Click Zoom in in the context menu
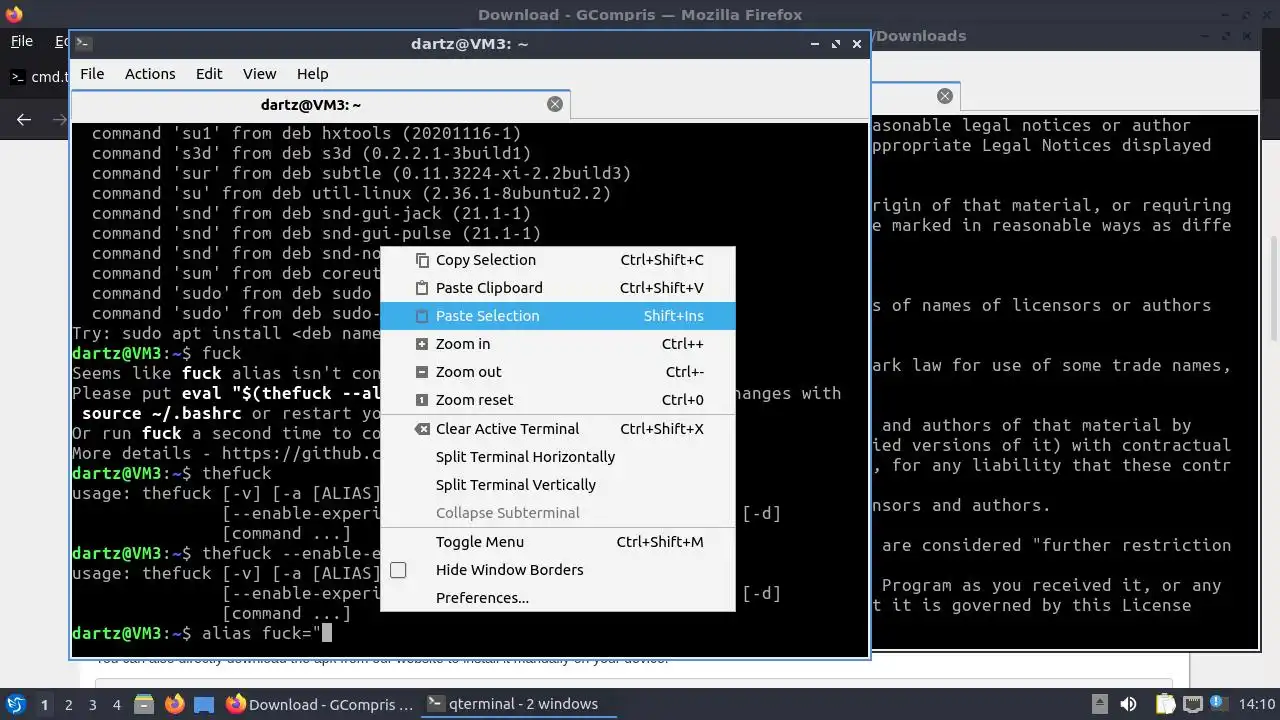Image resolution: width=1280 pixels, height=720 pixels. coord(557,343)
